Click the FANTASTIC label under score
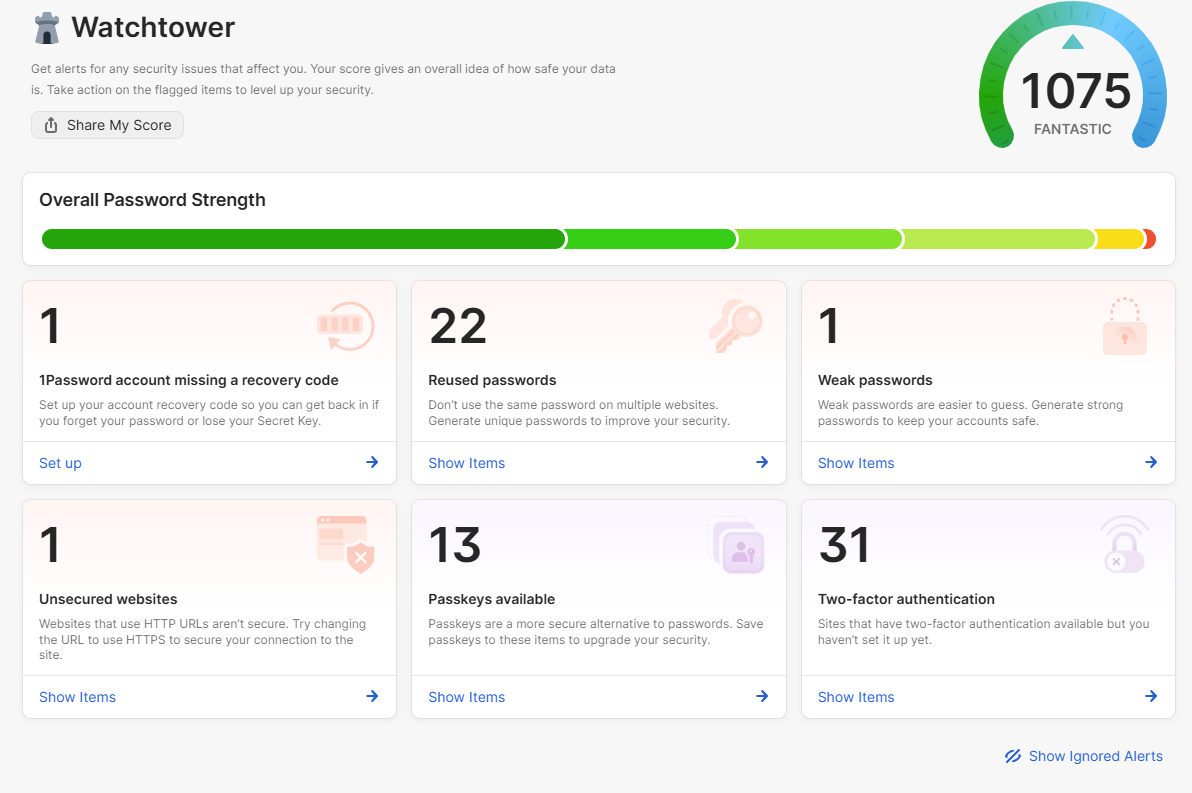1192x793 pixels. coord(1073,129)
